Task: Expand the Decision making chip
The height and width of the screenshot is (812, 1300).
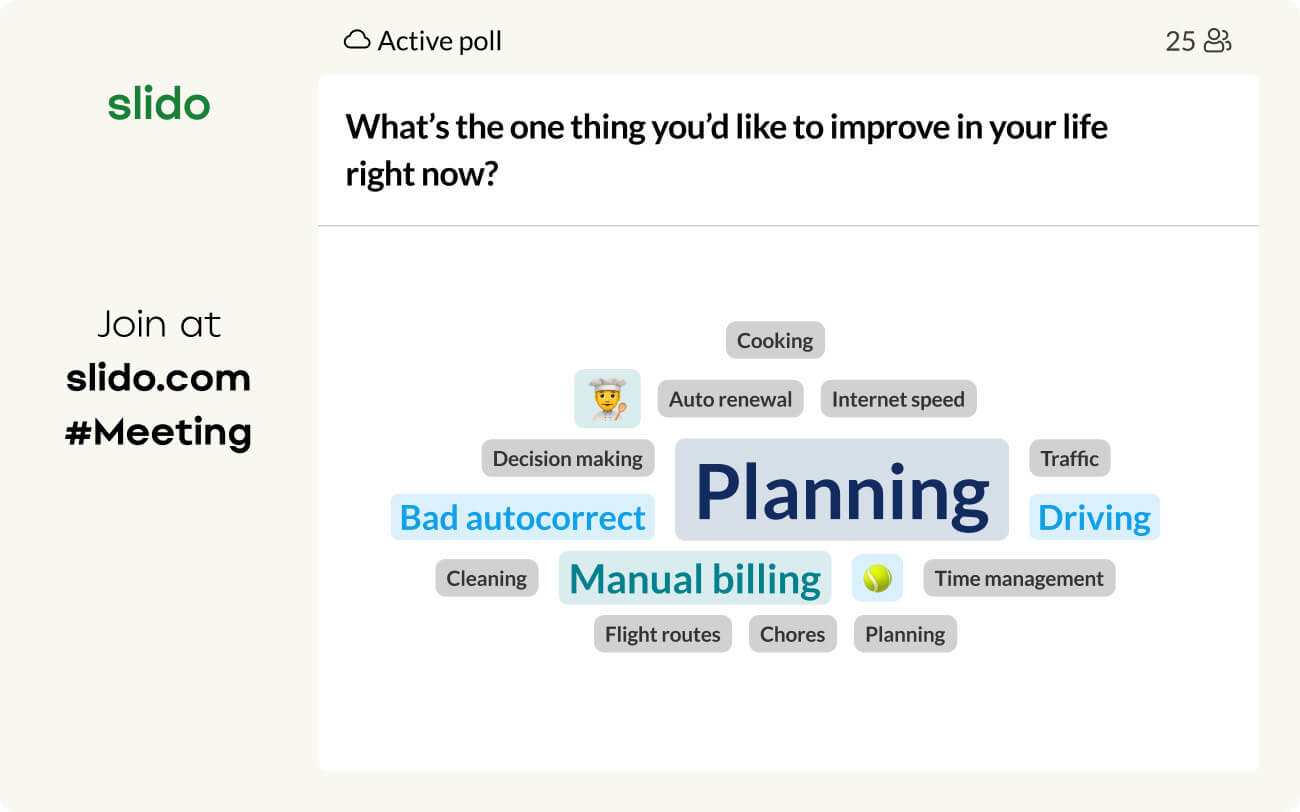Action: pyautogui.click(x=567, y=458)
